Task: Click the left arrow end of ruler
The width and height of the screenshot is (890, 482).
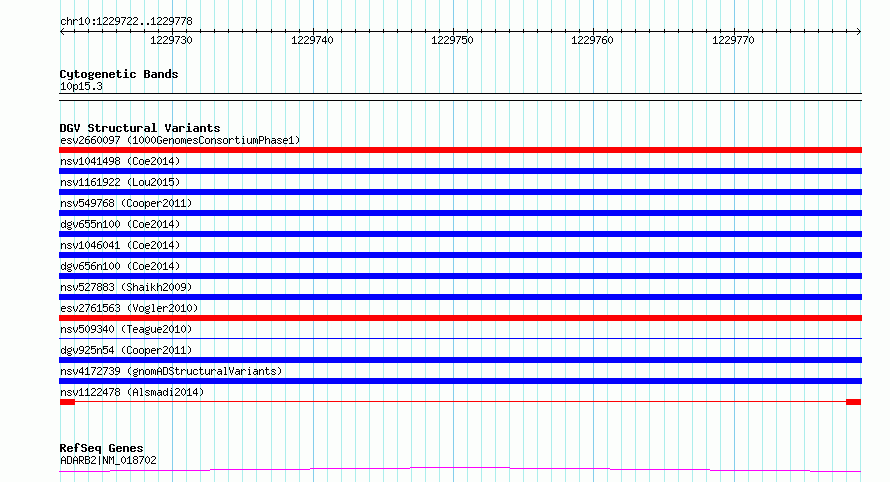Action: point(62,32)
